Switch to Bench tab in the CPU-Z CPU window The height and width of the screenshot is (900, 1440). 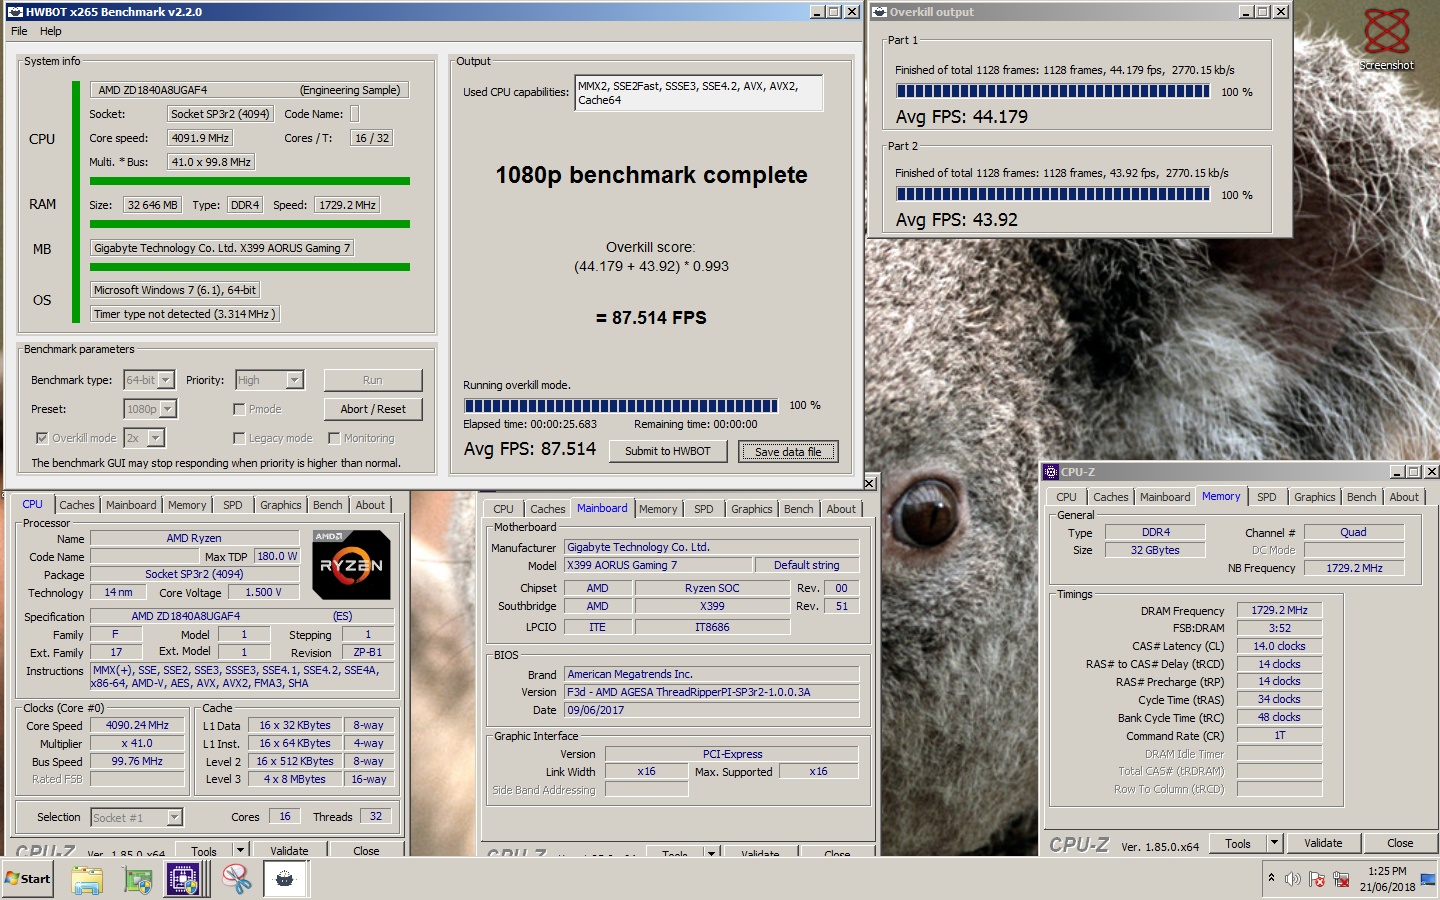[x=327, y=505]
